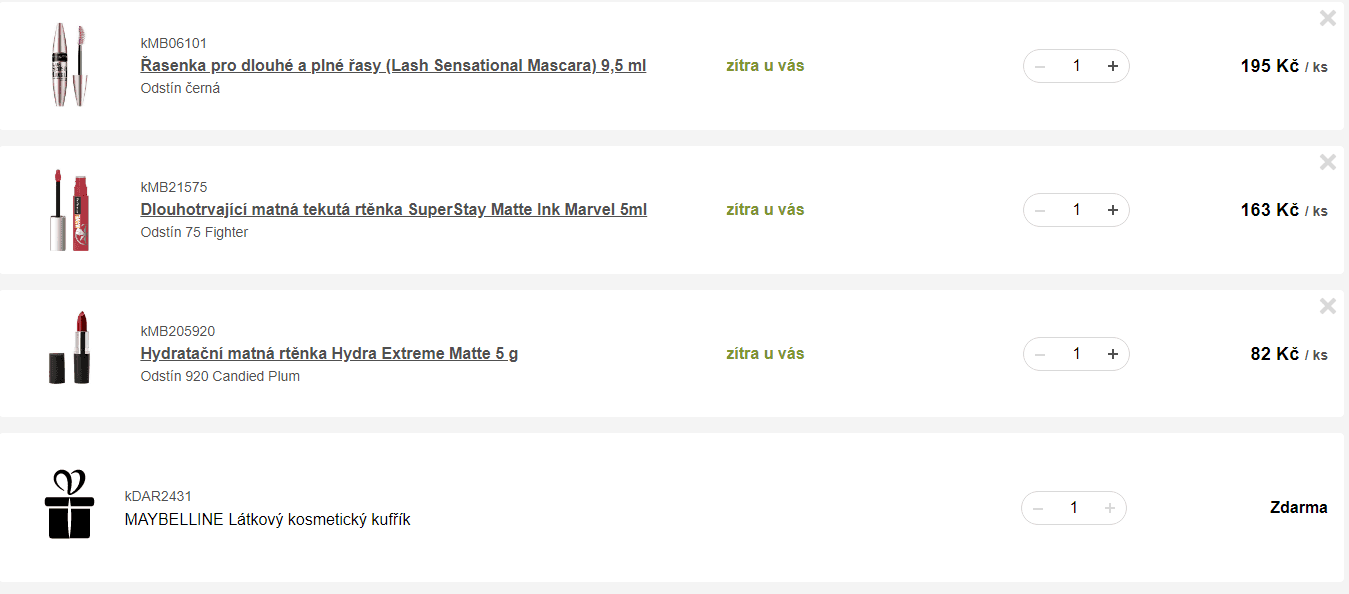1349x594 pixels.
Task: Click the Hydra Extreme lipstick quantity field
Action: [1076, 354]
